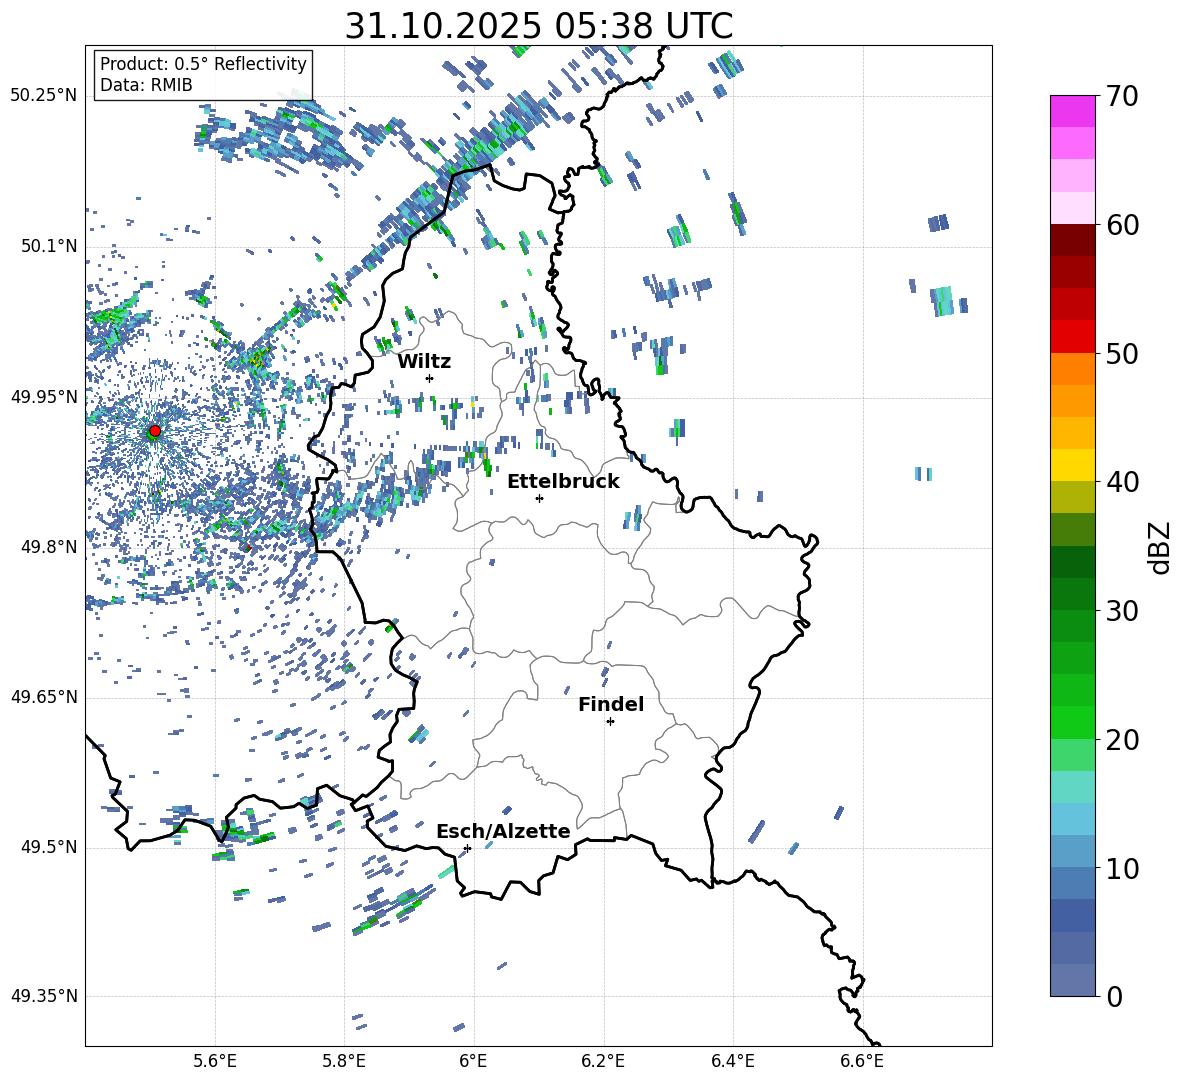Image resolution: width=1184 pixels, height=1081 pixels.
Task: Click the dark maroon swatch below 60
Action: 1073,240
